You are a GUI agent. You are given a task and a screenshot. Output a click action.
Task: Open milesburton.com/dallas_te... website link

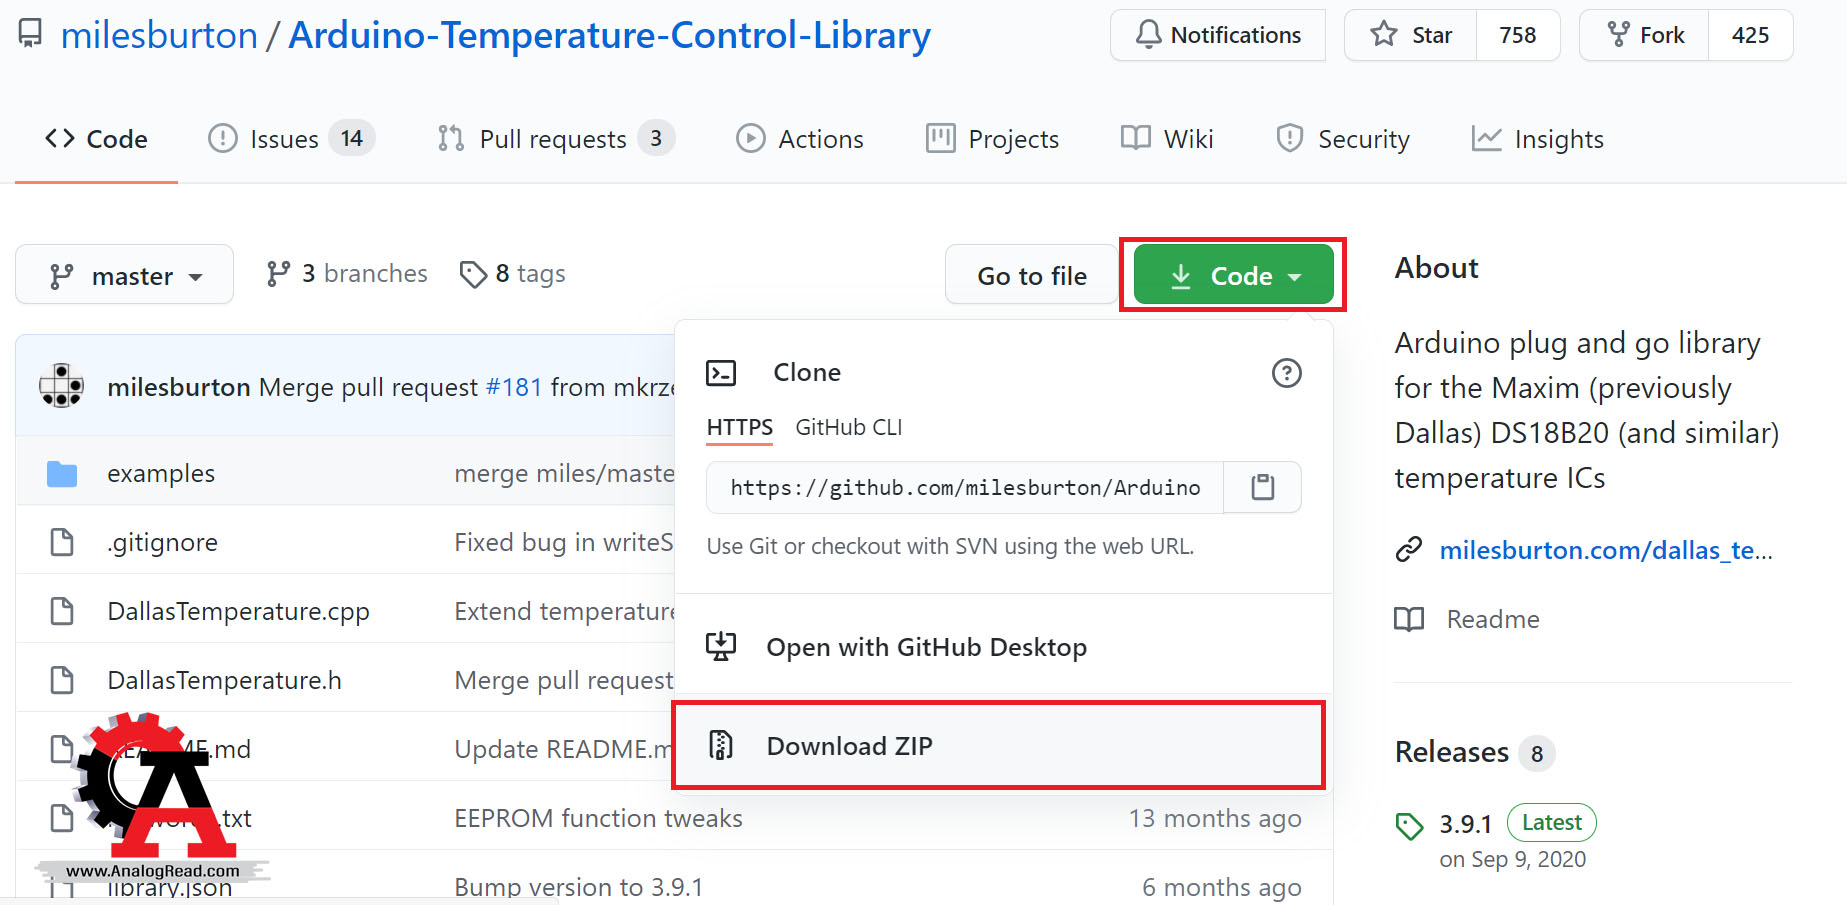tap(1606, 550)
